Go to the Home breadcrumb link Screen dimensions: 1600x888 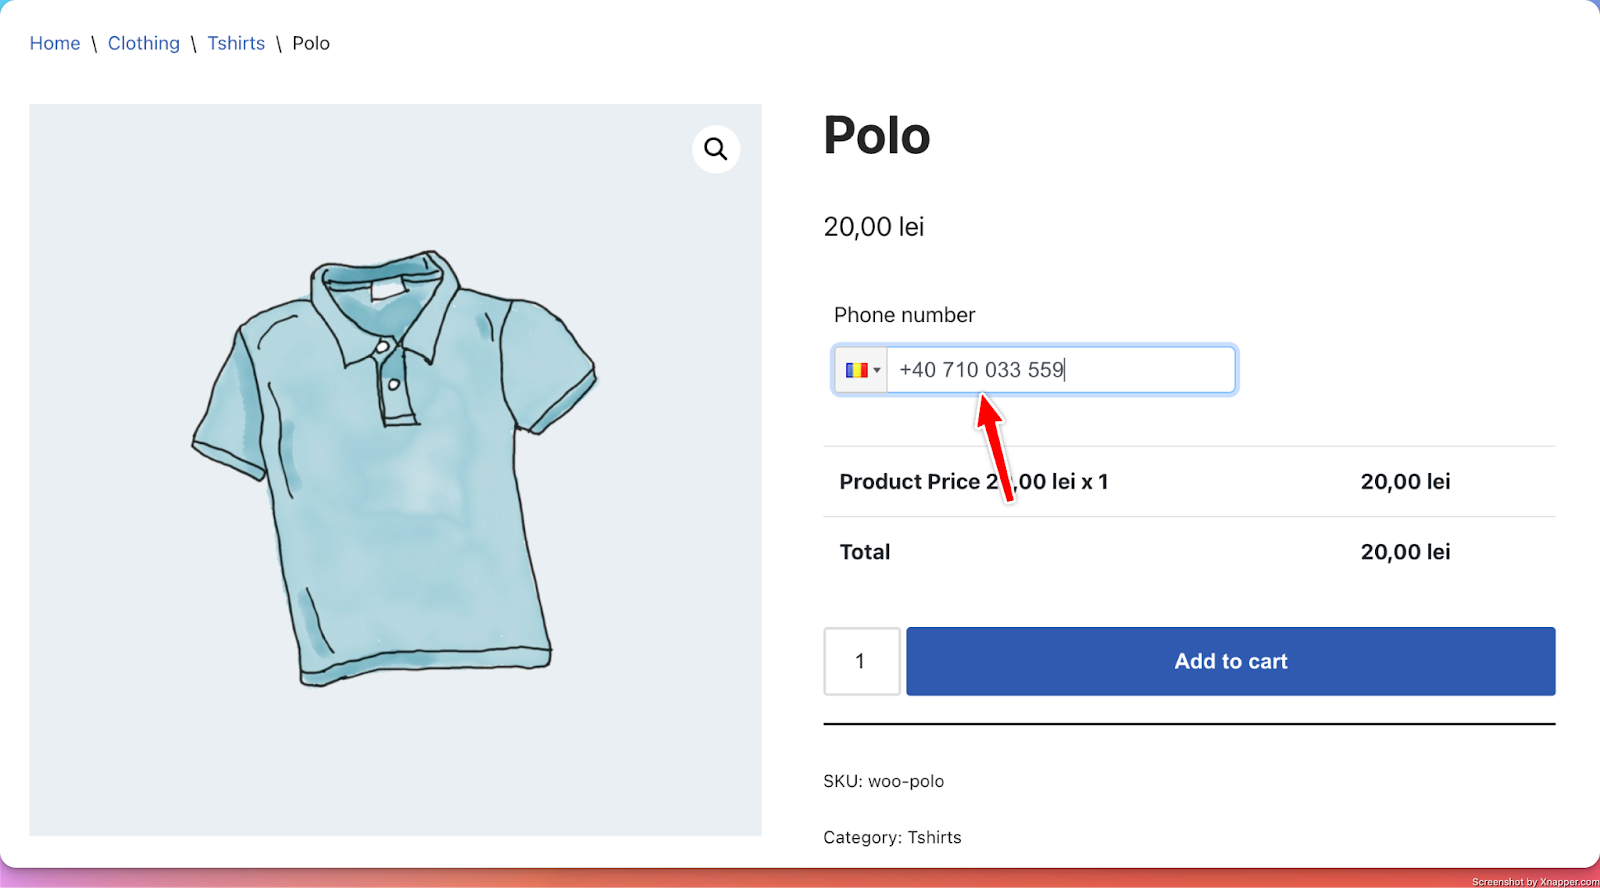(x=55, y=43)
